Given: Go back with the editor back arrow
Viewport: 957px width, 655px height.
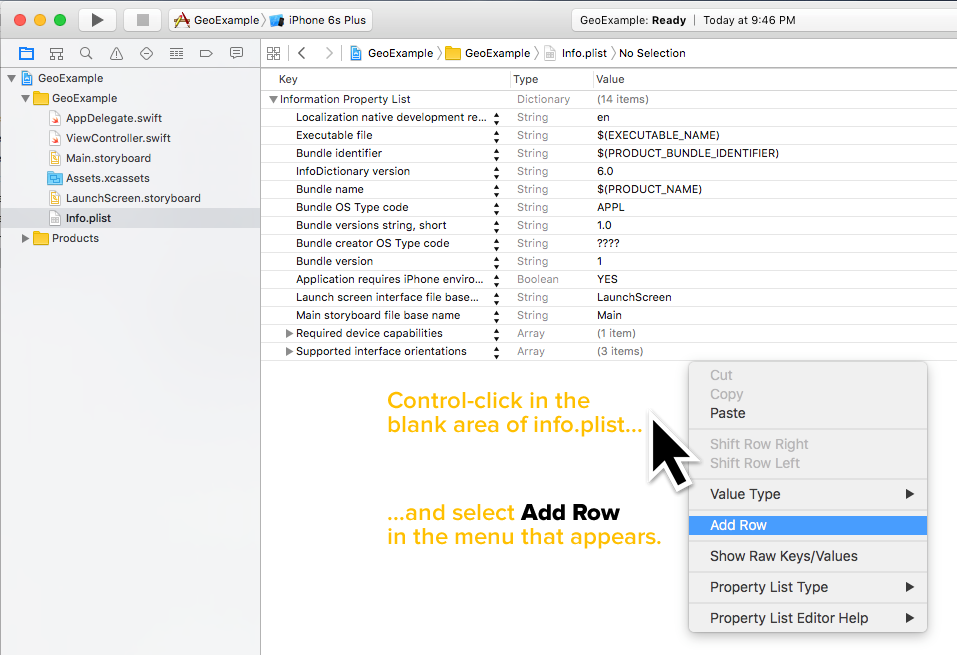Looking at the screenshot, I should [x=302, y=54].
